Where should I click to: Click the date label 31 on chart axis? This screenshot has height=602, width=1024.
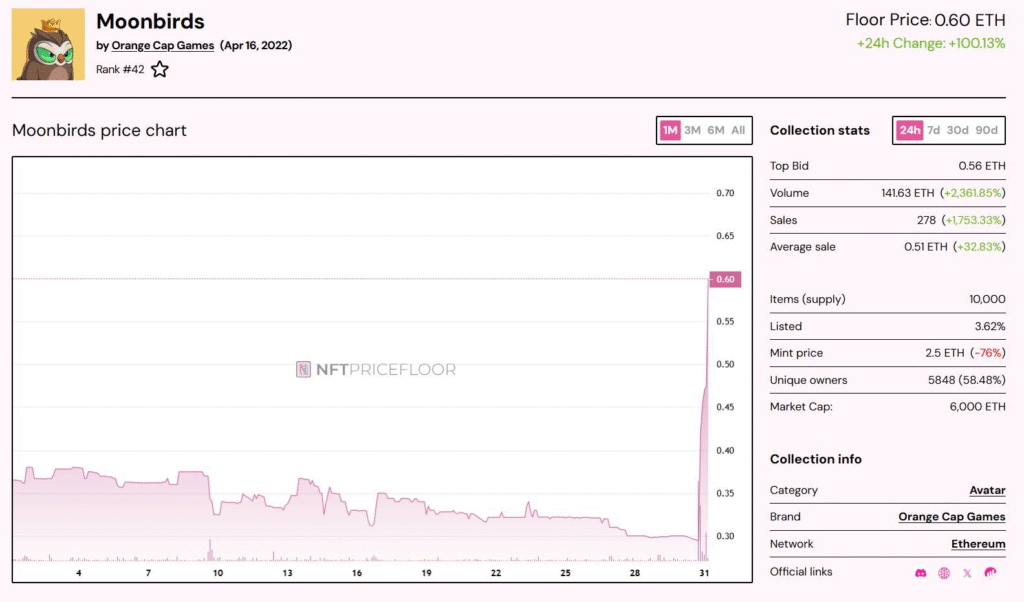(704, 573)
